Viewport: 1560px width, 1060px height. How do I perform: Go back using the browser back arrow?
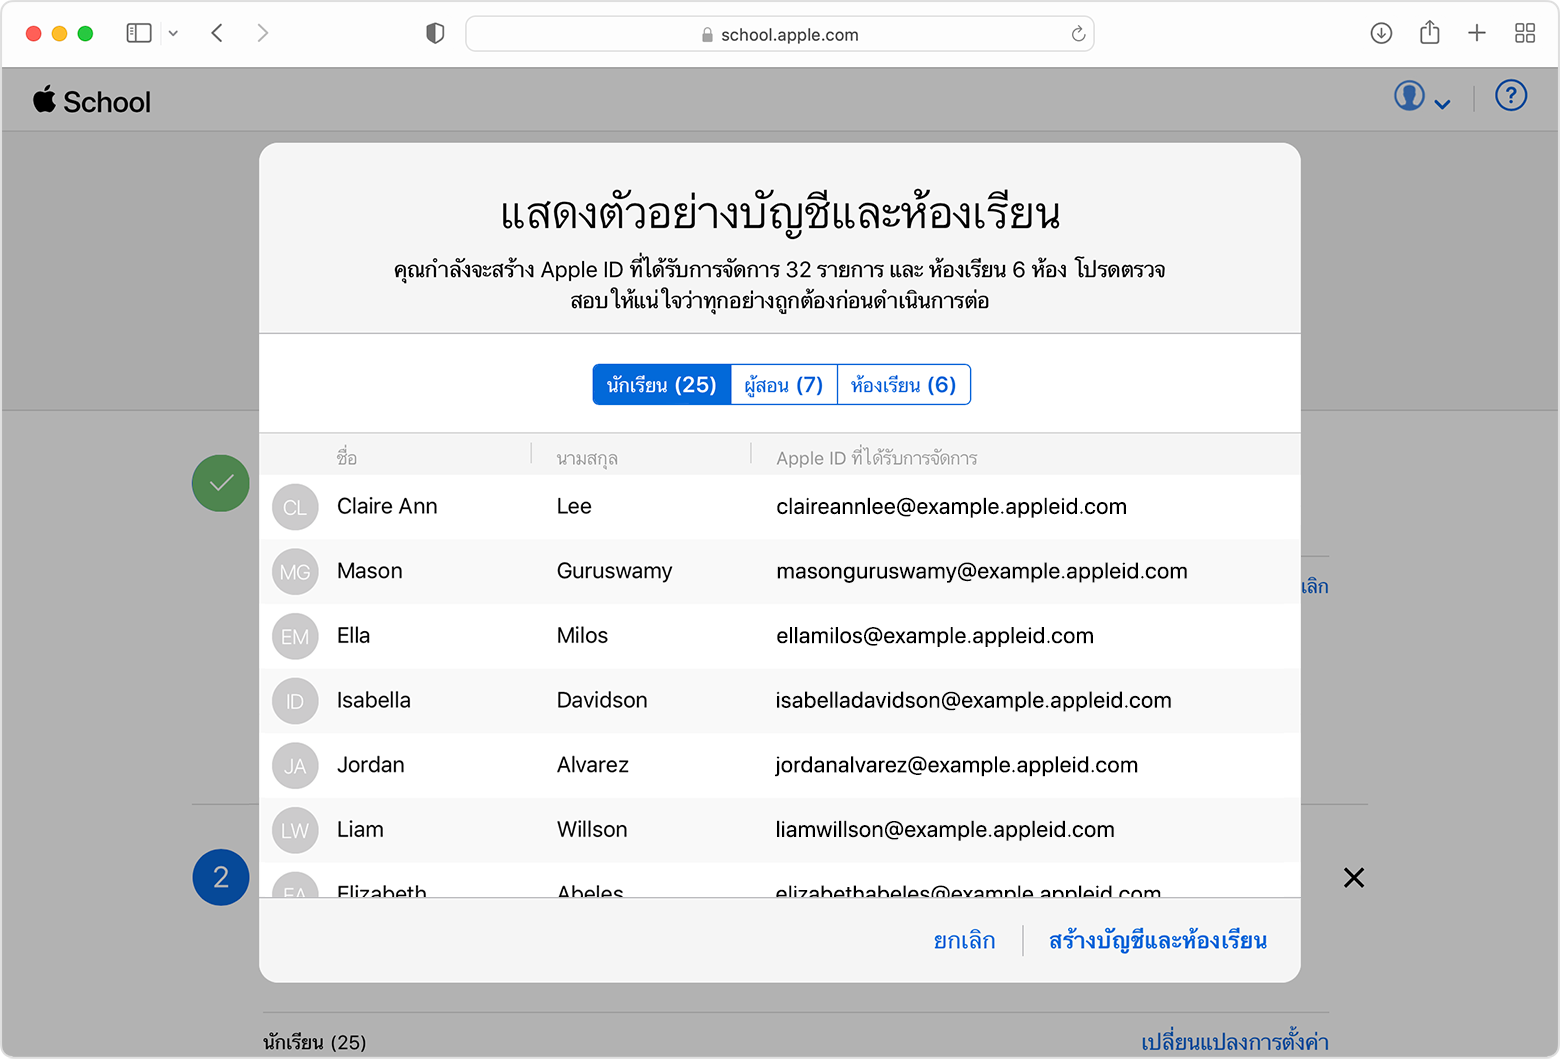coord(217,33)
